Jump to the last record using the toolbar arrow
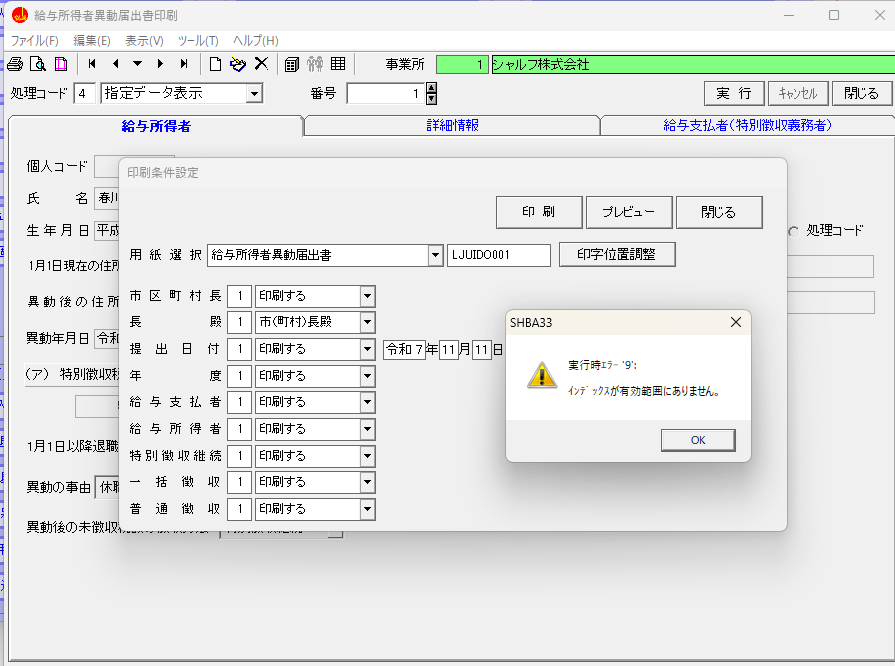Image resolution: width=895 pixels, height=666 pixels. click(183, 64)
